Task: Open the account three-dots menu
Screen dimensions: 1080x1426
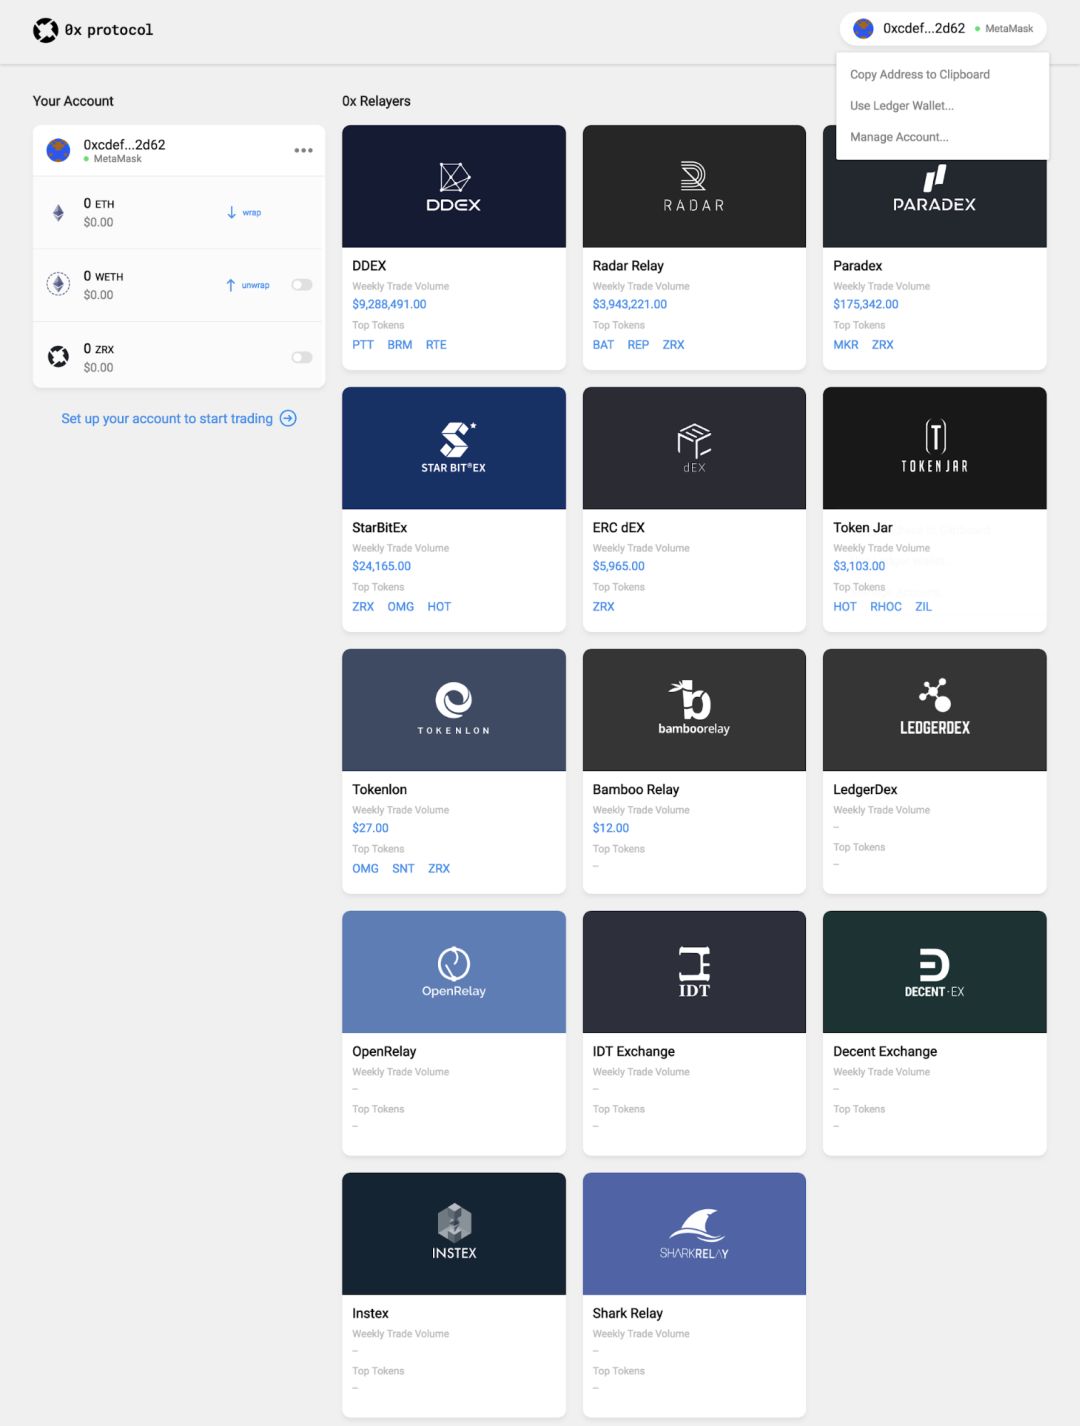Action: [303, 150]
